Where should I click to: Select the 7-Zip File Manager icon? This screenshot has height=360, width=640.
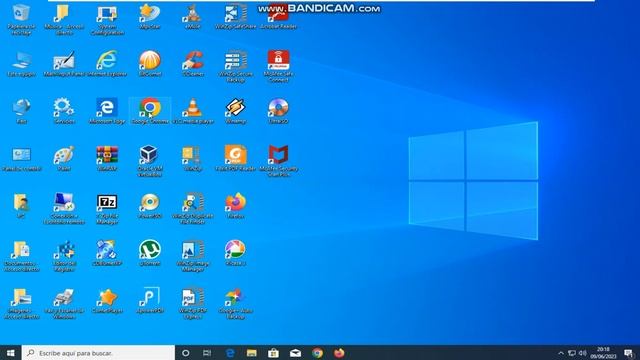pos(107,209)
